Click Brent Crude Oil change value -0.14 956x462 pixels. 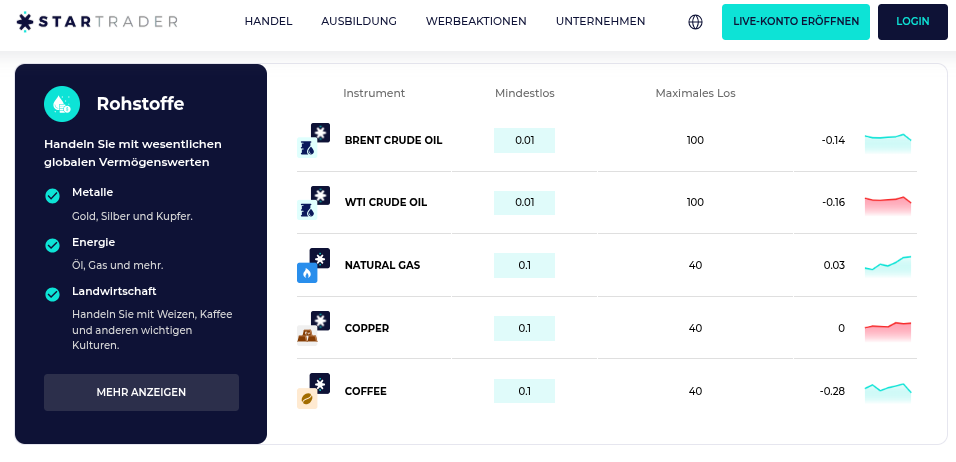click(x=833, y=140)
